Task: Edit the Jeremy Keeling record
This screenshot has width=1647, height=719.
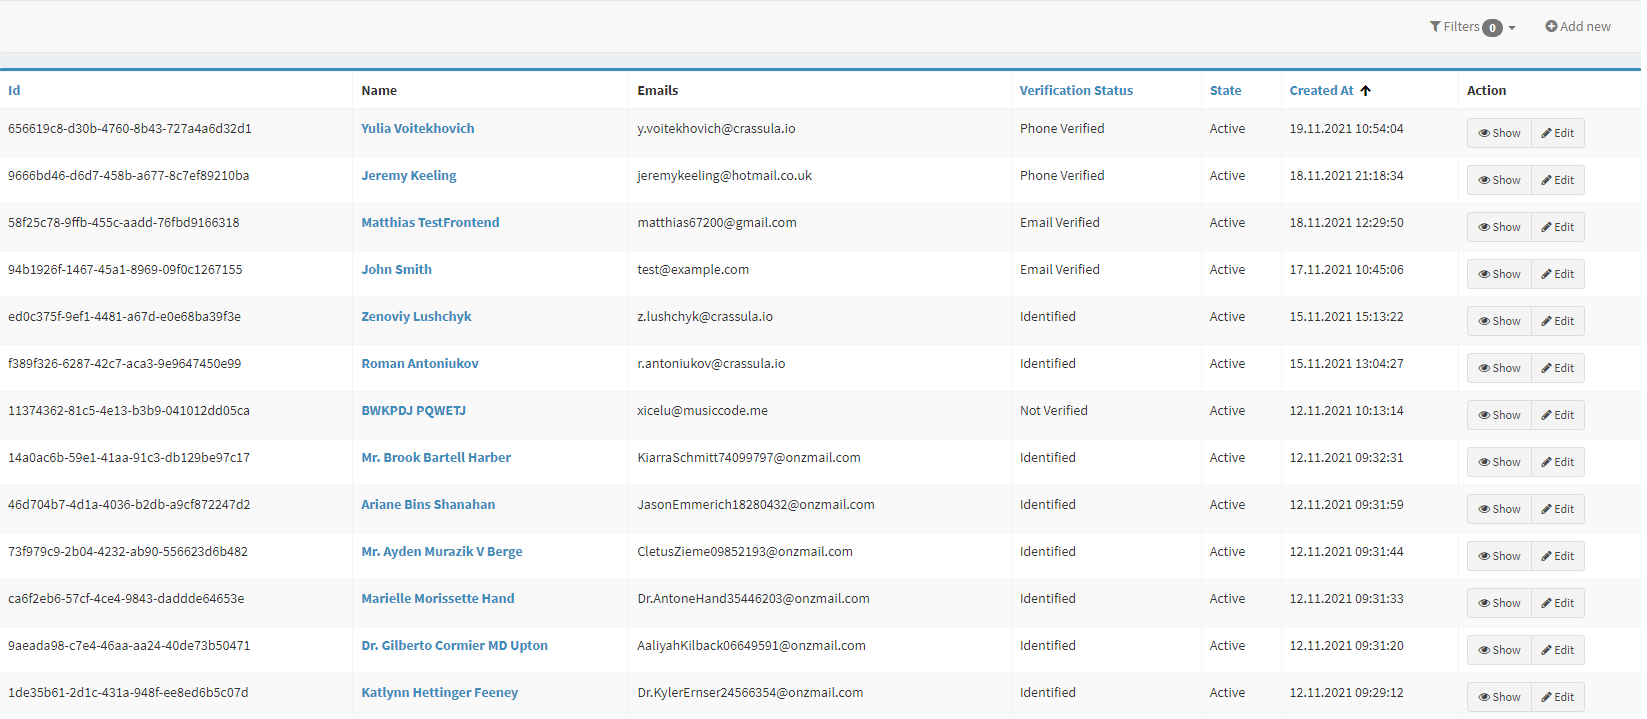Action: [x=1558, y=180]
